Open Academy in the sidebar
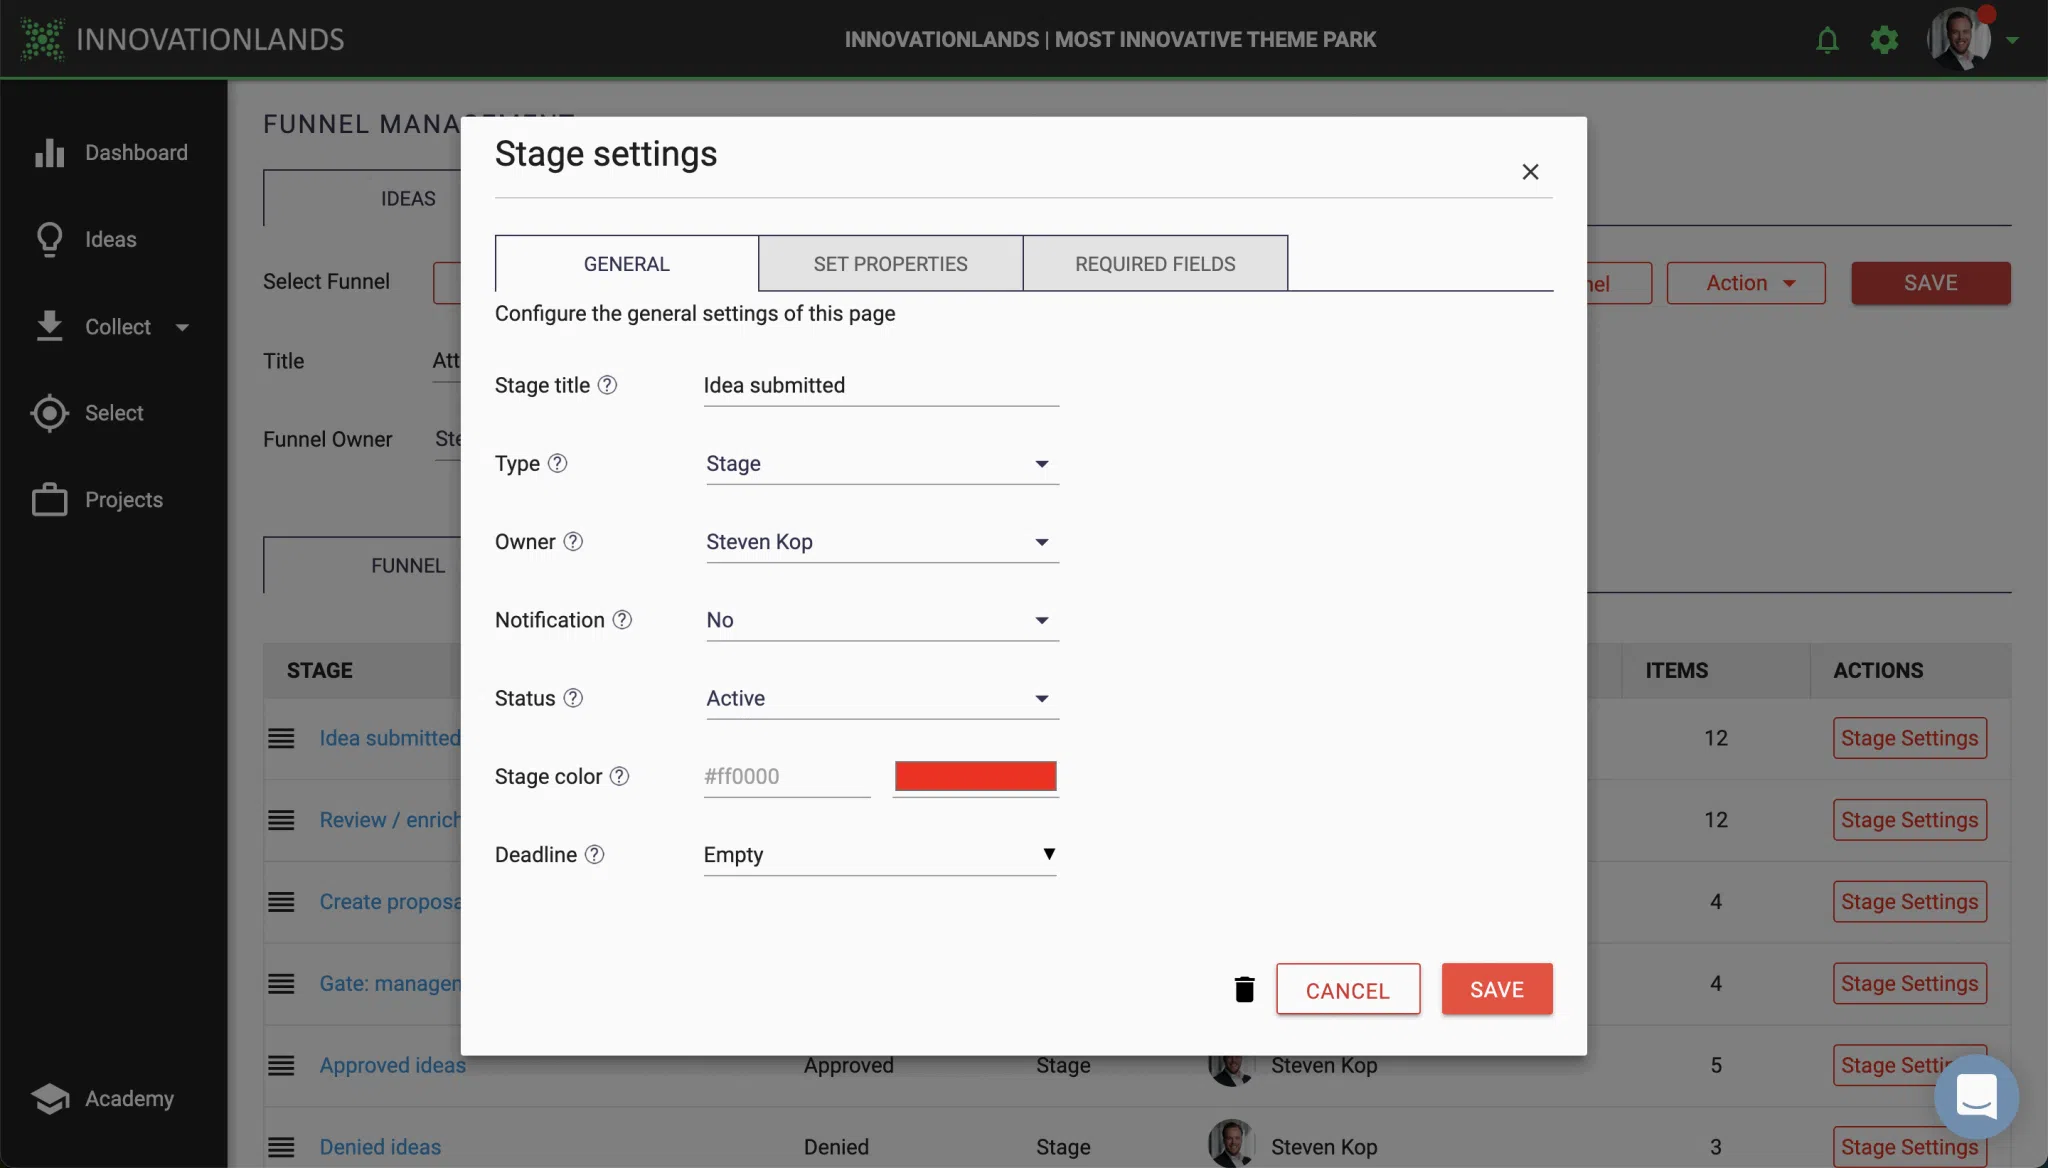The image size is (2048, 1168). click(102, 1098)
